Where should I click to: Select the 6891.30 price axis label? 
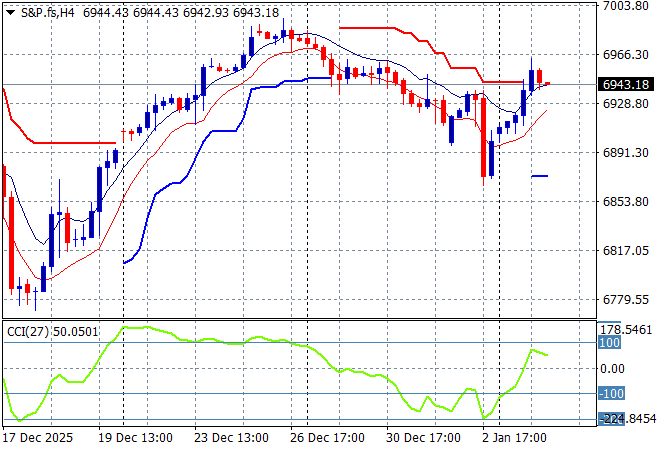[626, 152]
